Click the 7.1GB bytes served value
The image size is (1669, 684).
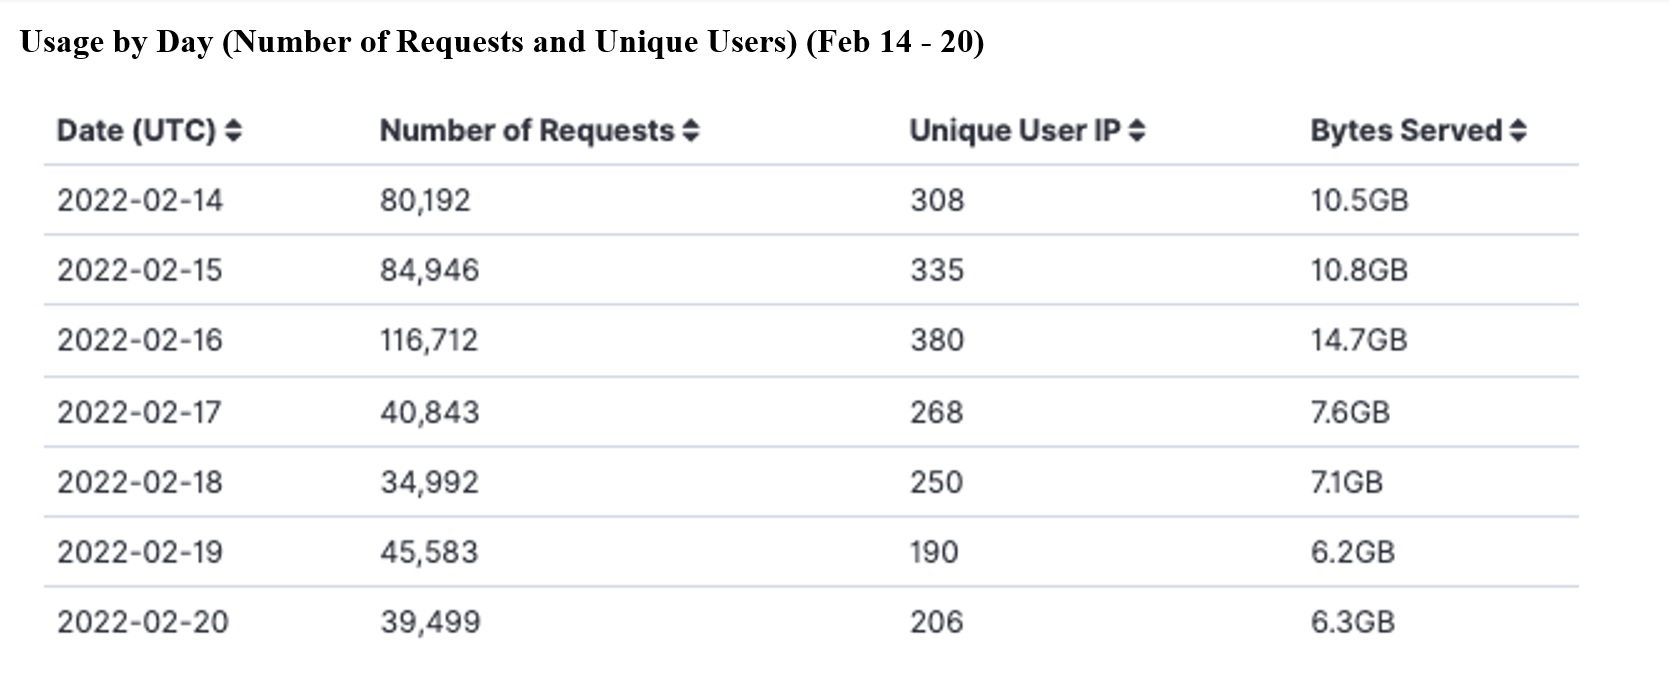[1347, 482]
